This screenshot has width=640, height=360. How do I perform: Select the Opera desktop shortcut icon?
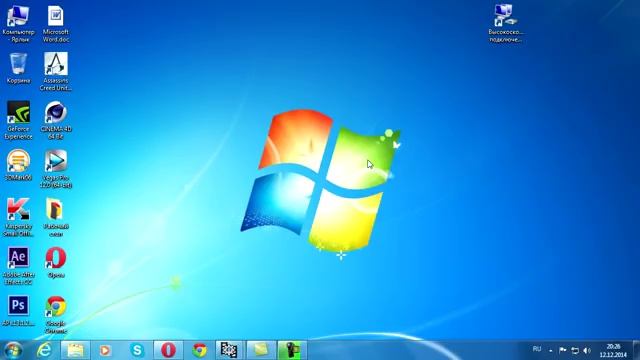(56, 263)
